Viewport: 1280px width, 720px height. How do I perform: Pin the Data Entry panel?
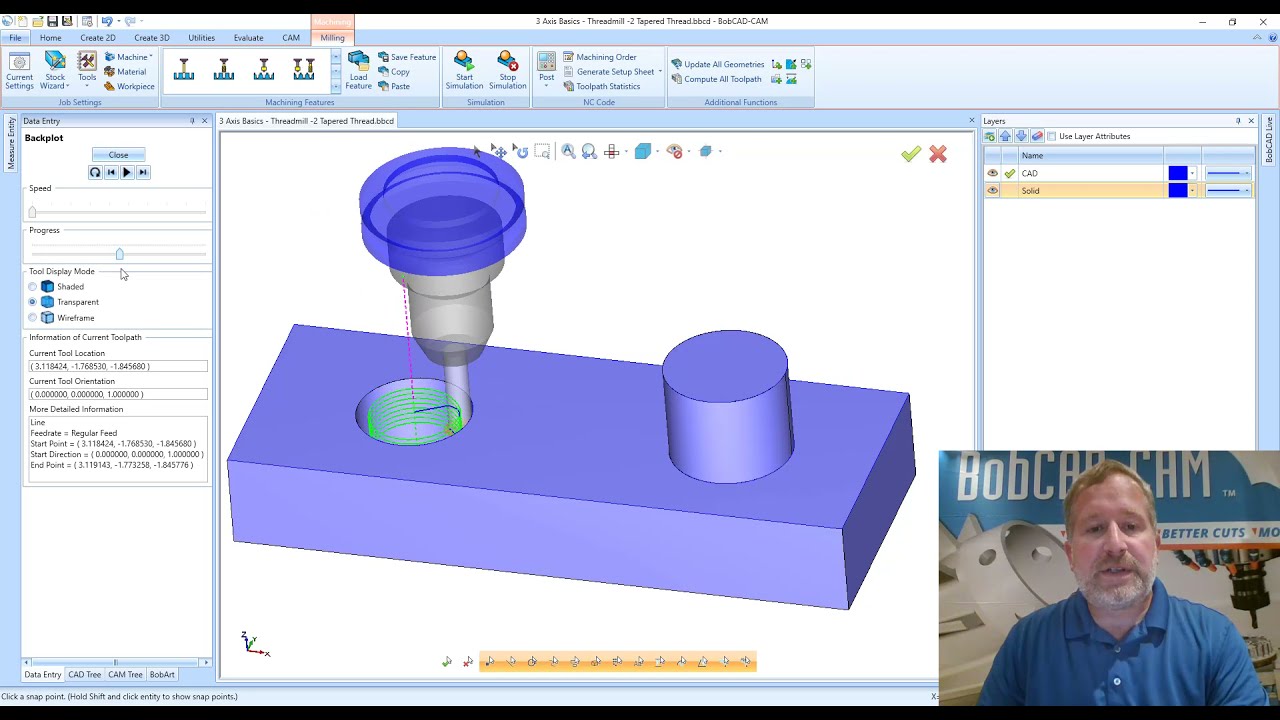pos(192,121)
